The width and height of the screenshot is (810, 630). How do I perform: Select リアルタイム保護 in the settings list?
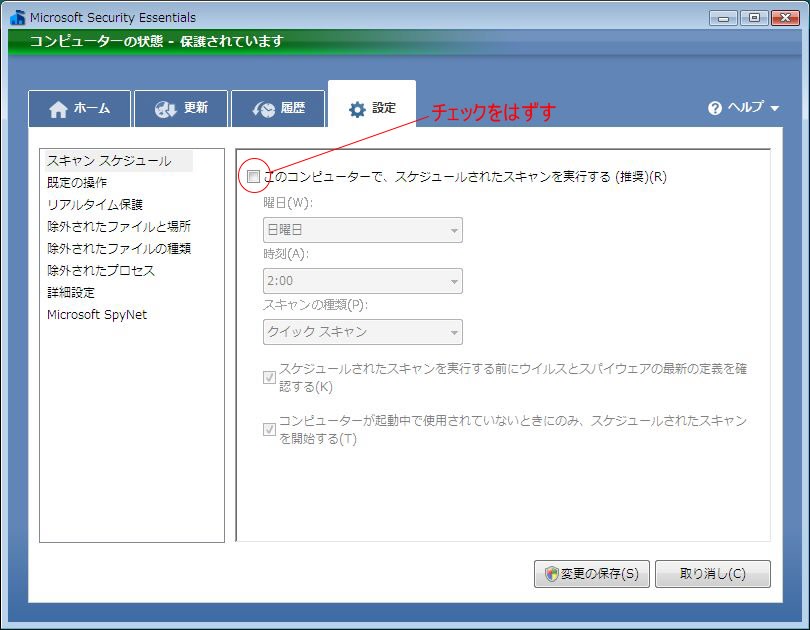[x=95, y=205]
